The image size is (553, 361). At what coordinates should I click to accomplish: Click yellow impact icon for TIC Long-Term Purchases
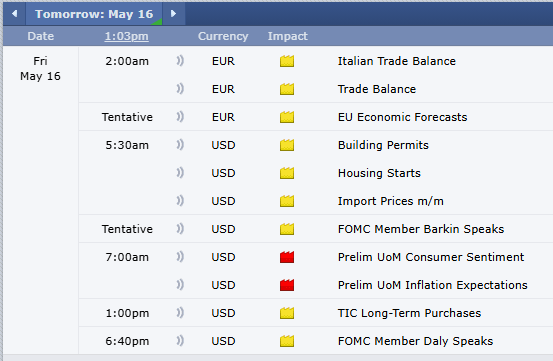pos(287,313)
